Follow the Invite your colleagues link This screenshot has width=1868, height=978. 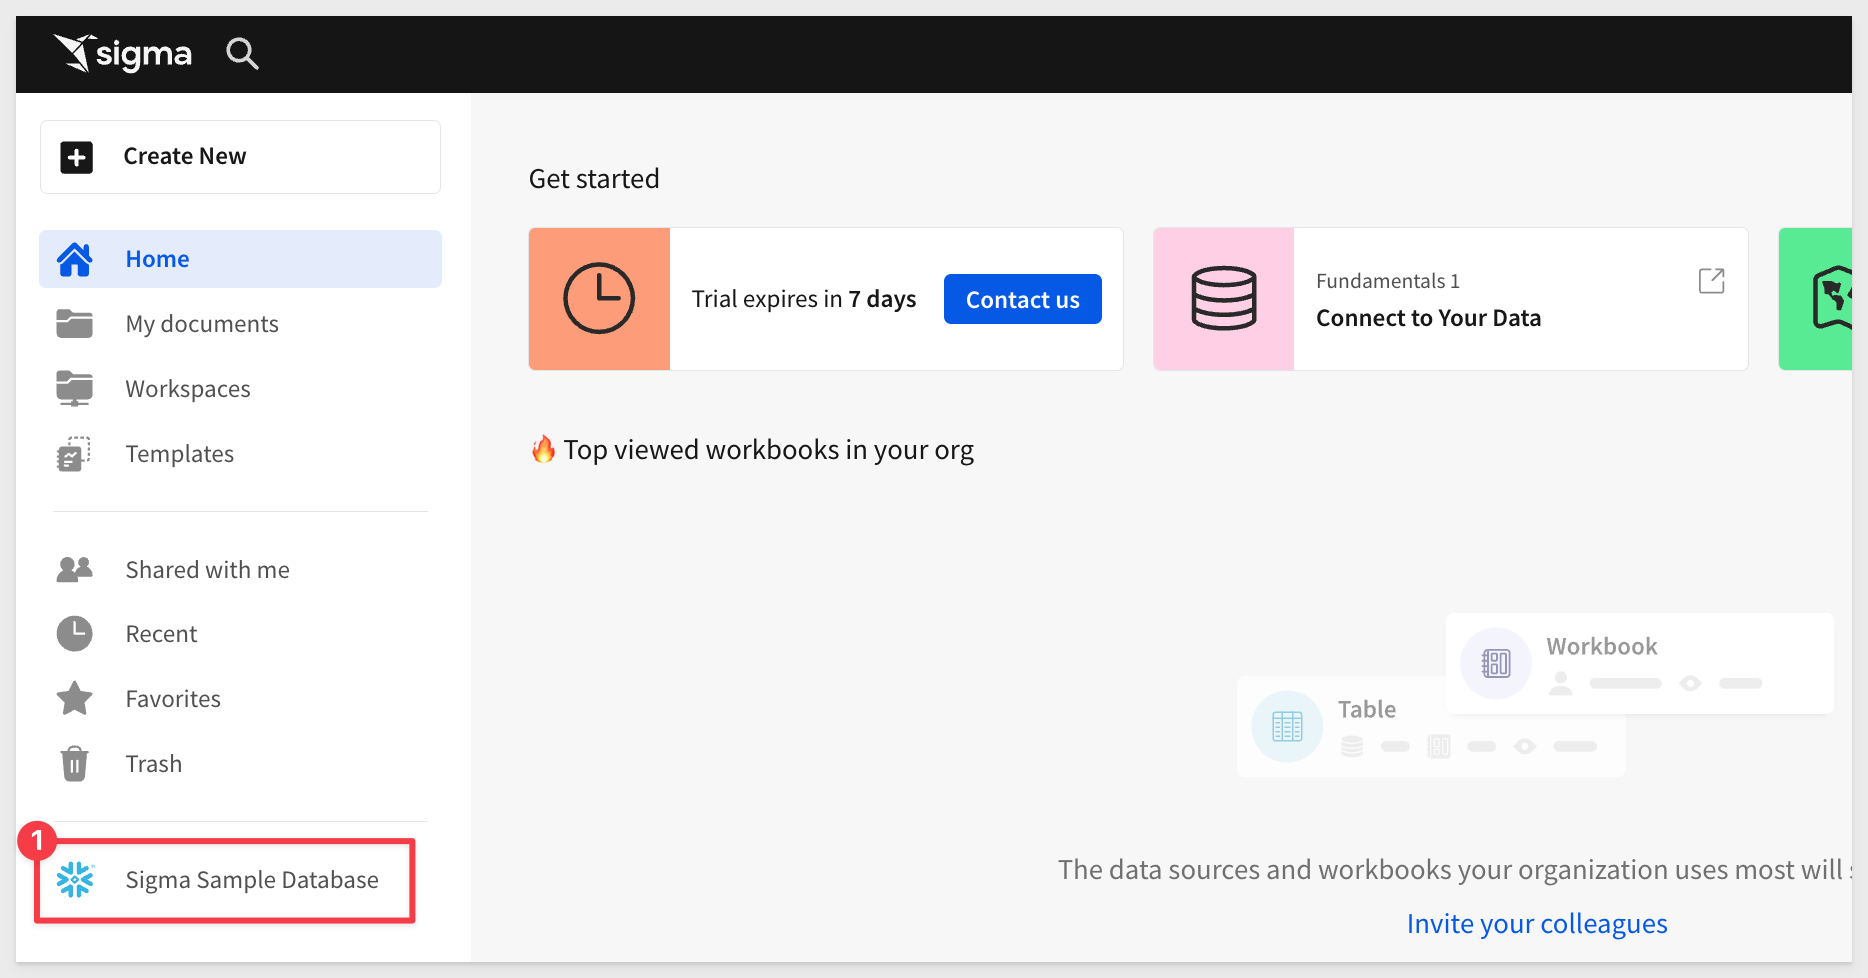pos(1537,924)
